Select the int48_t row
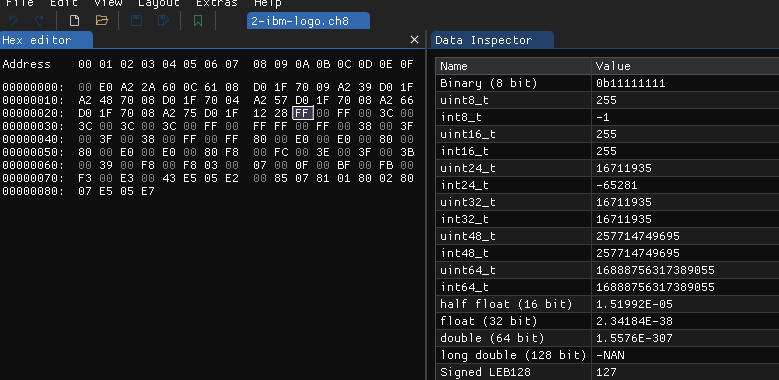 click(x=608, y=253)
